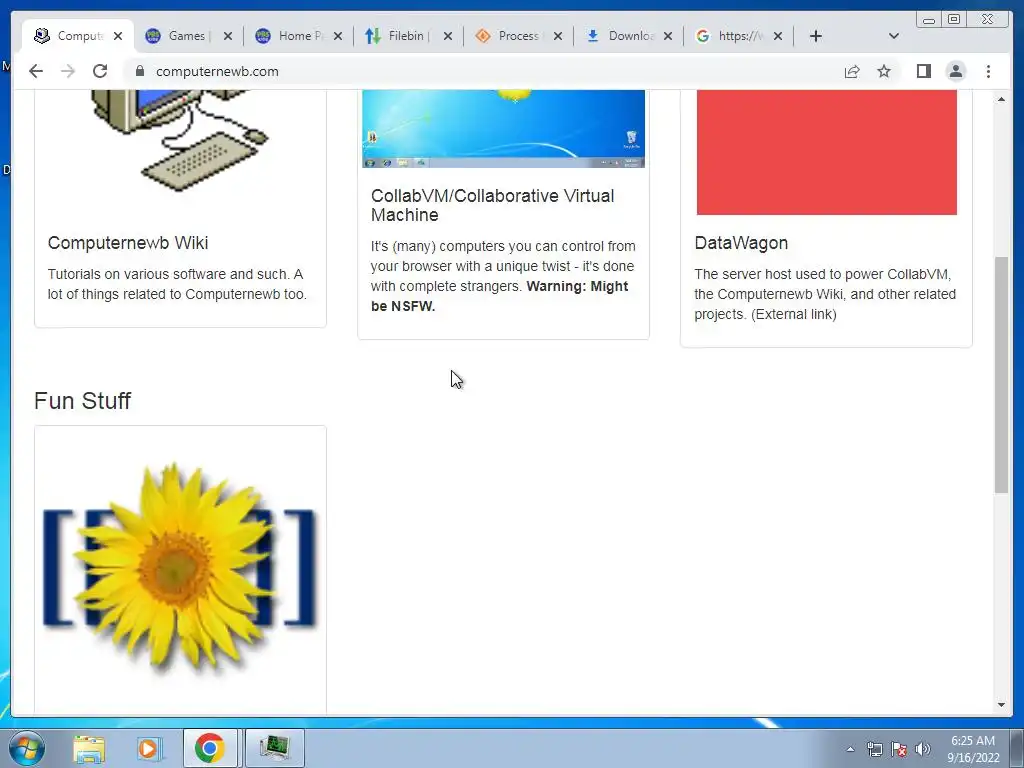Close the Process tab
The height and width of the screenshot is (768, 1024).
tap(558, 36)
